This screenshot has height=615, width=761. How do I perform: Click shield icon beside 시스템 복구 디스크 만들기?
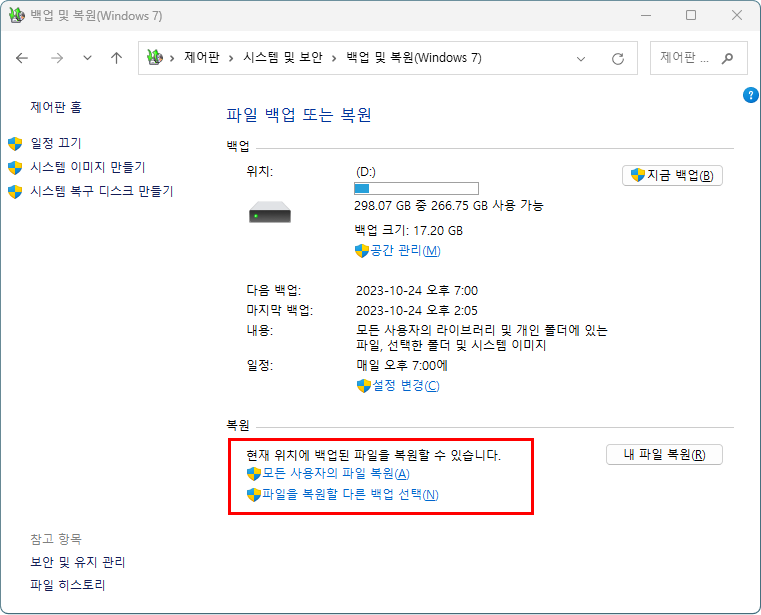(x=15, y=191)
